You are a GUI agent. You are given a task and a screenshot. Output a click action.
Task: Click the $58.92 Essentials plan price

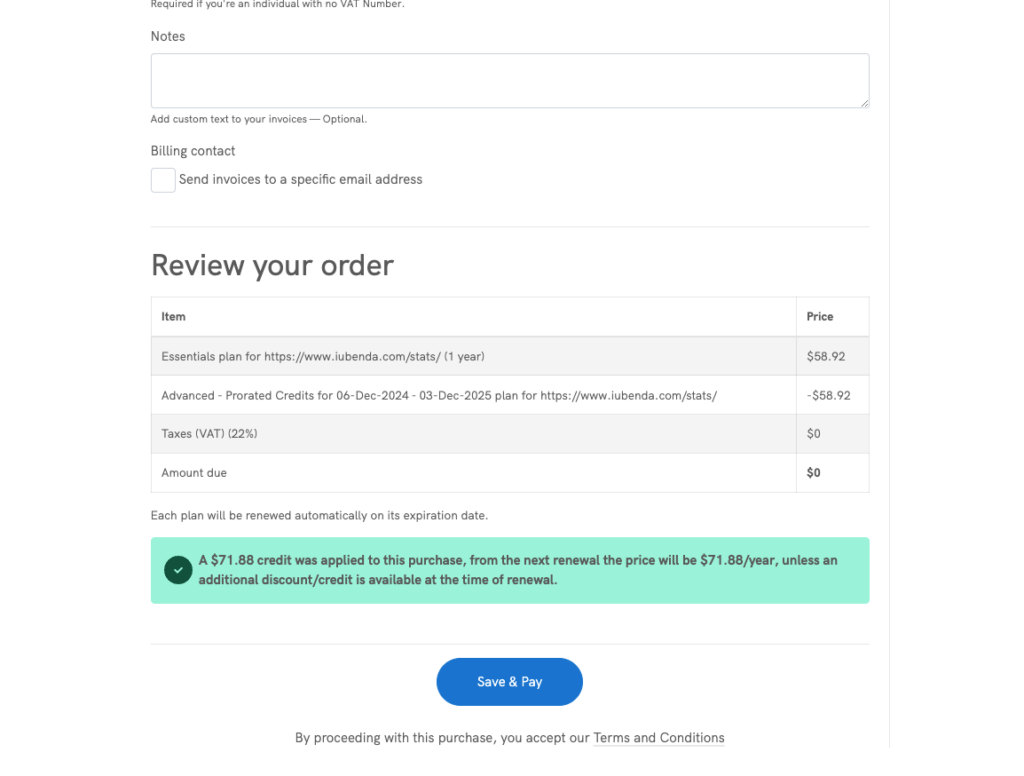(x=825, y=356)
